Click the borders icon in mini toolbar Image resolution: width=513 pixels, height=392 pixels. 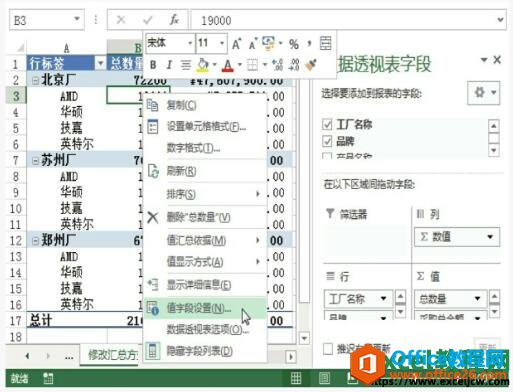tap(252, 65)
